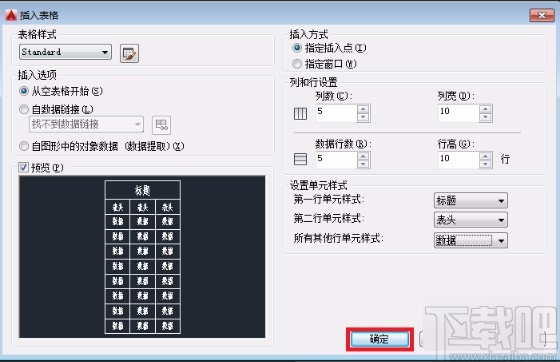
Task: Click the columns icon beside 列数
Action: click(x=300, y=114)
